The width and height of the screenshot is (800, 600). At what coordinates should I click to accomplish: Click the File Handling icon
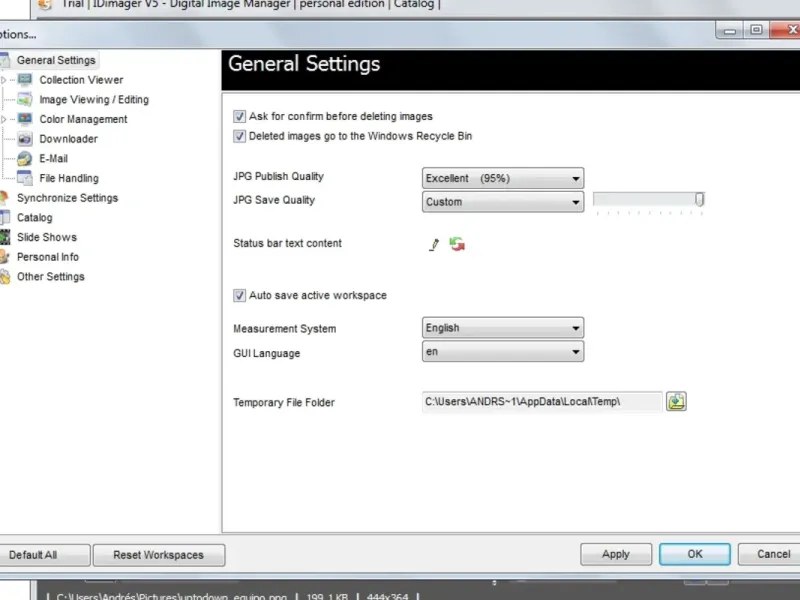24,178
